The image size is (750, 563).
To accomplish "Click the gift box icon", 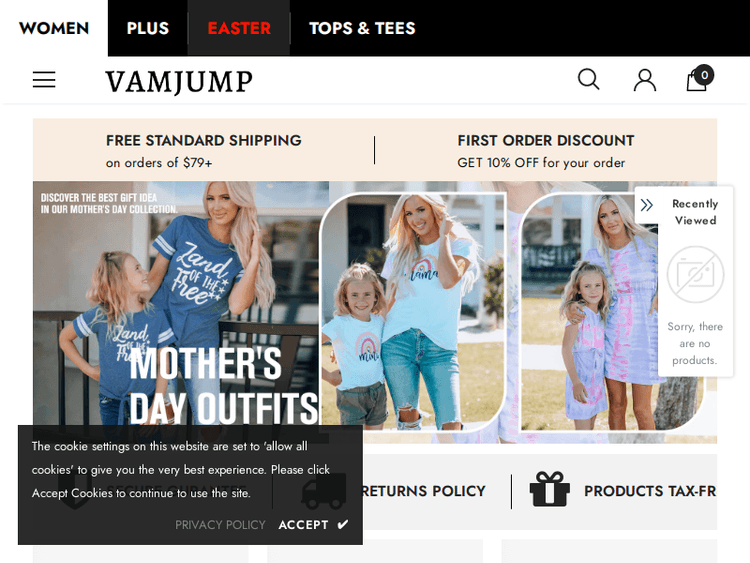I will click(550, 489).
